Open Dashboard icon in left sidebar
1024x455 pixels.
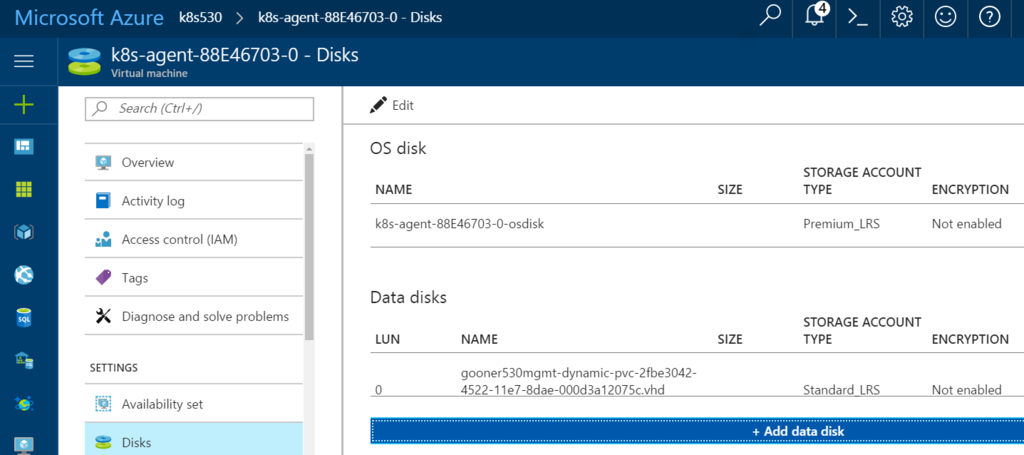(x=24, y=146)
